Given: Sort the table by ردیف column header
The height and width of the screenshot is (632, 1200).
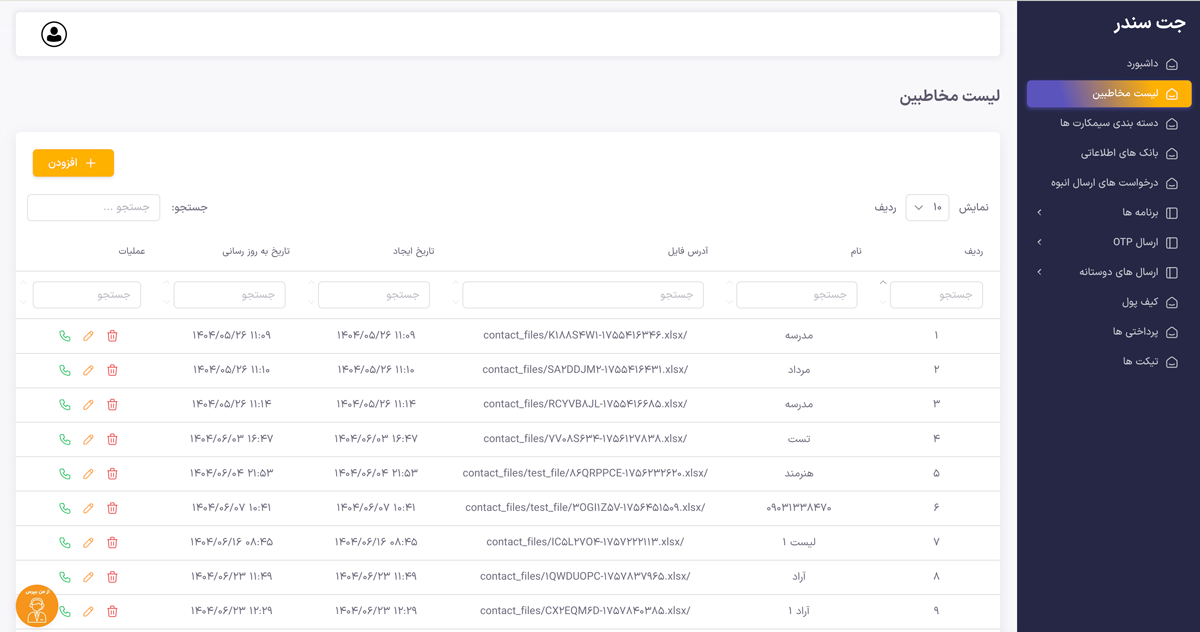Looking at the screenshot, I should coord(973,251).
